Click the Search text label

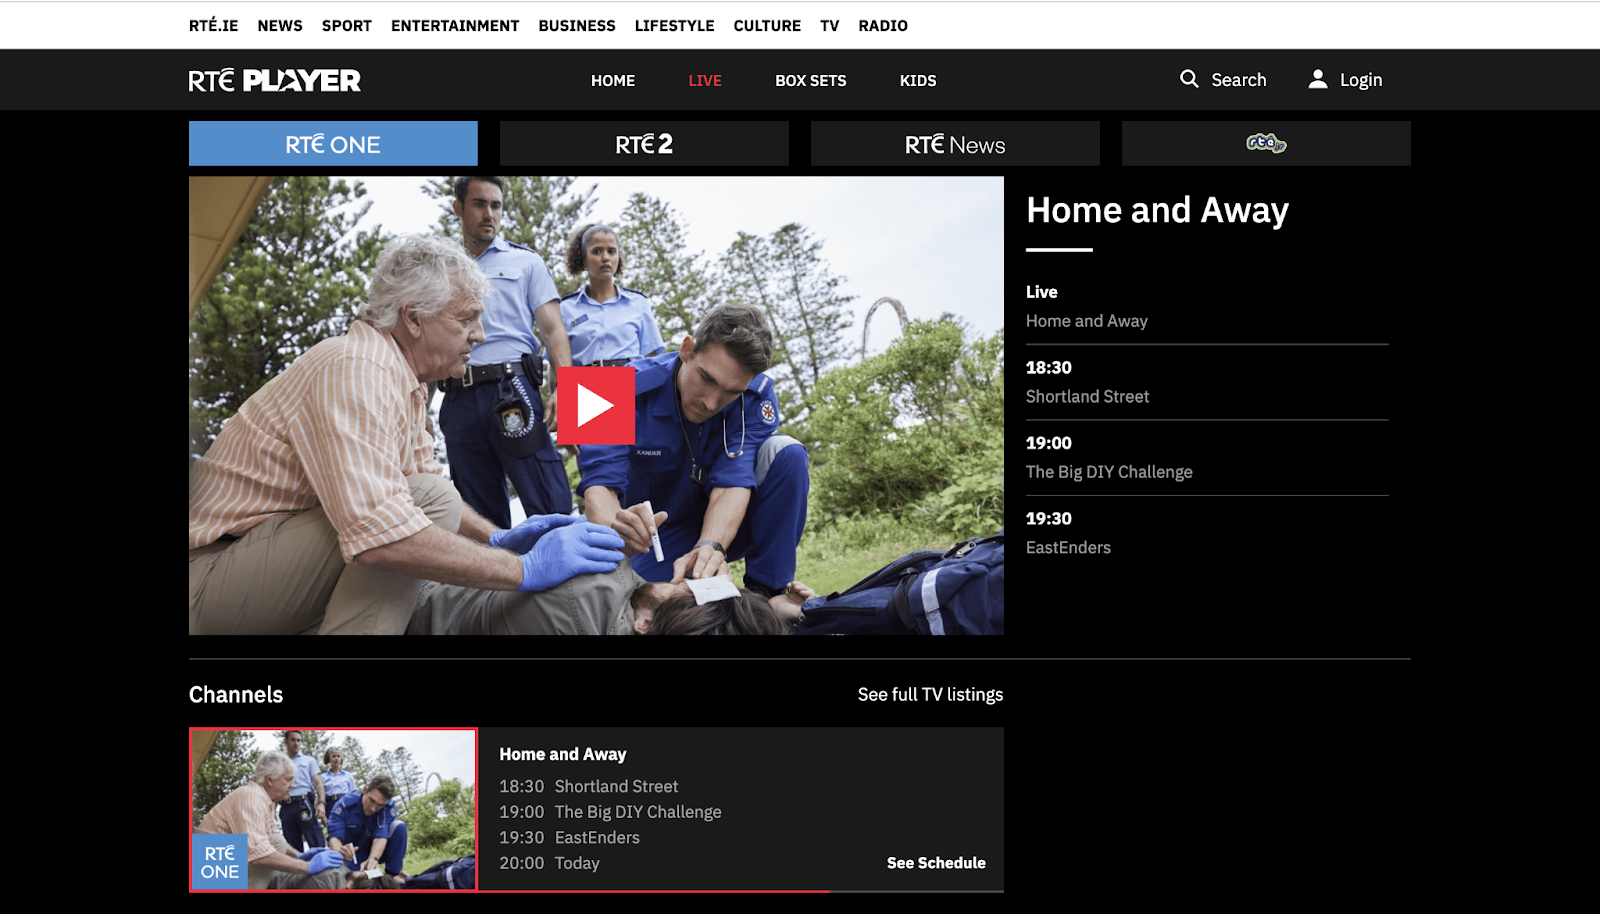pos(1239,80)
